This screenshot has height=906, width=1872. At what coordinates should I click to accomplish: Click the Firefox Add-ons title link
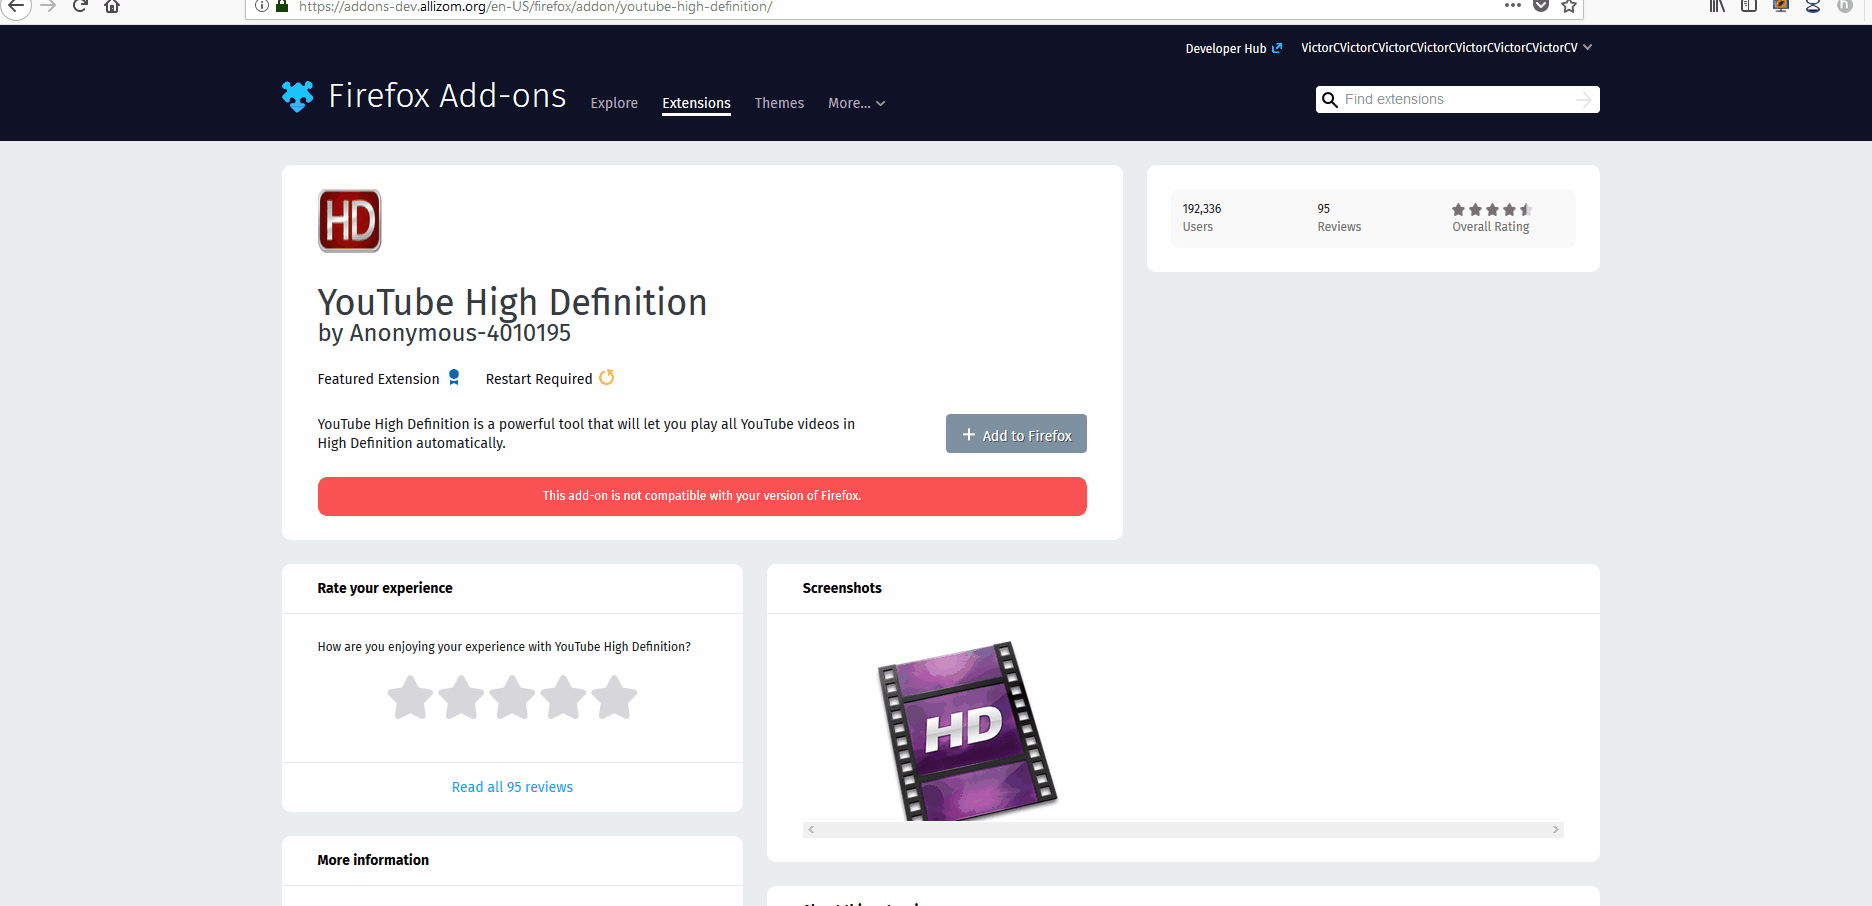point(447,96)
